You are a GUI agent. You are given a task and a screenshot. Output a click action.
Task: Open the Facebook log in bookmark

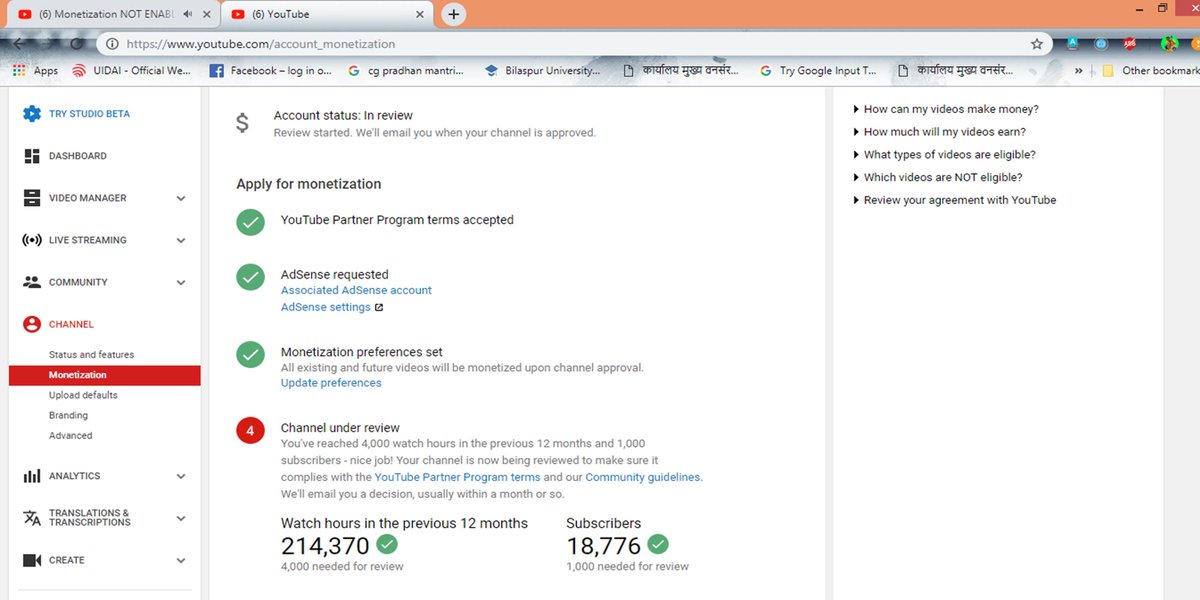[270, 71]
